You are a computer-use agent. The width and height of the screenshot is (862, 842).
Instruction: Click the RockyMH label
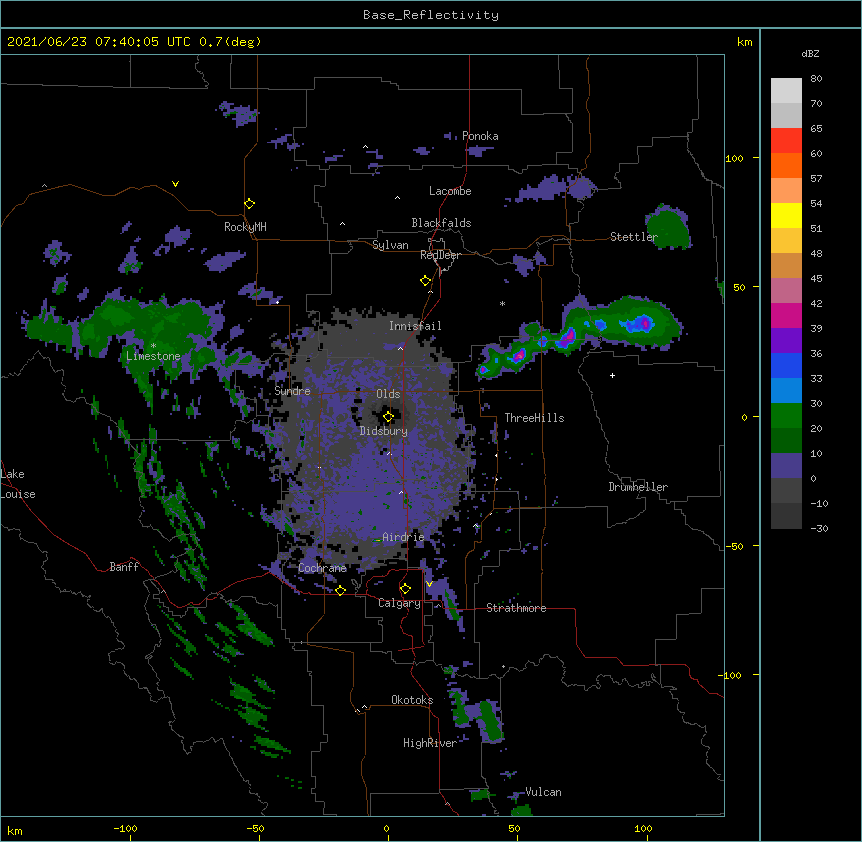(x=245, y=227)
